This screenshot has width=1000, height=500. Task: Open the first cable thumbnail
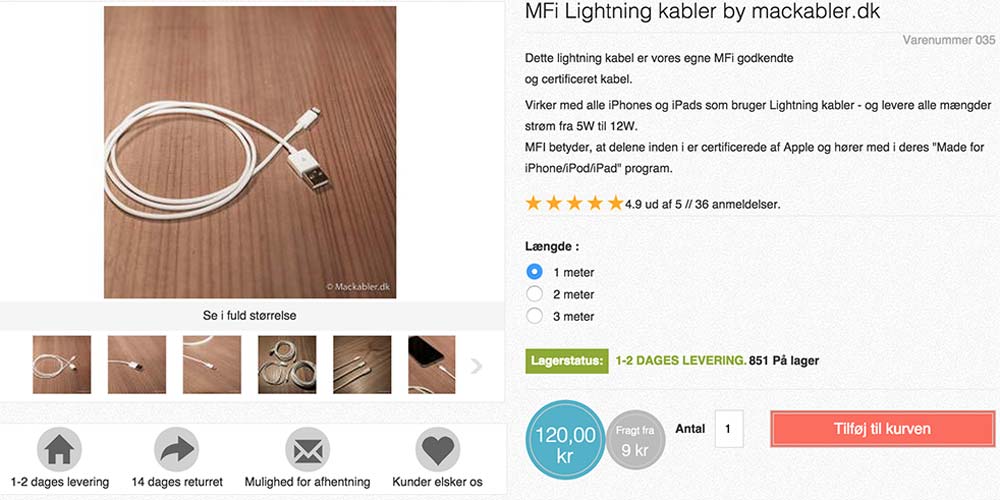(62, 365)
